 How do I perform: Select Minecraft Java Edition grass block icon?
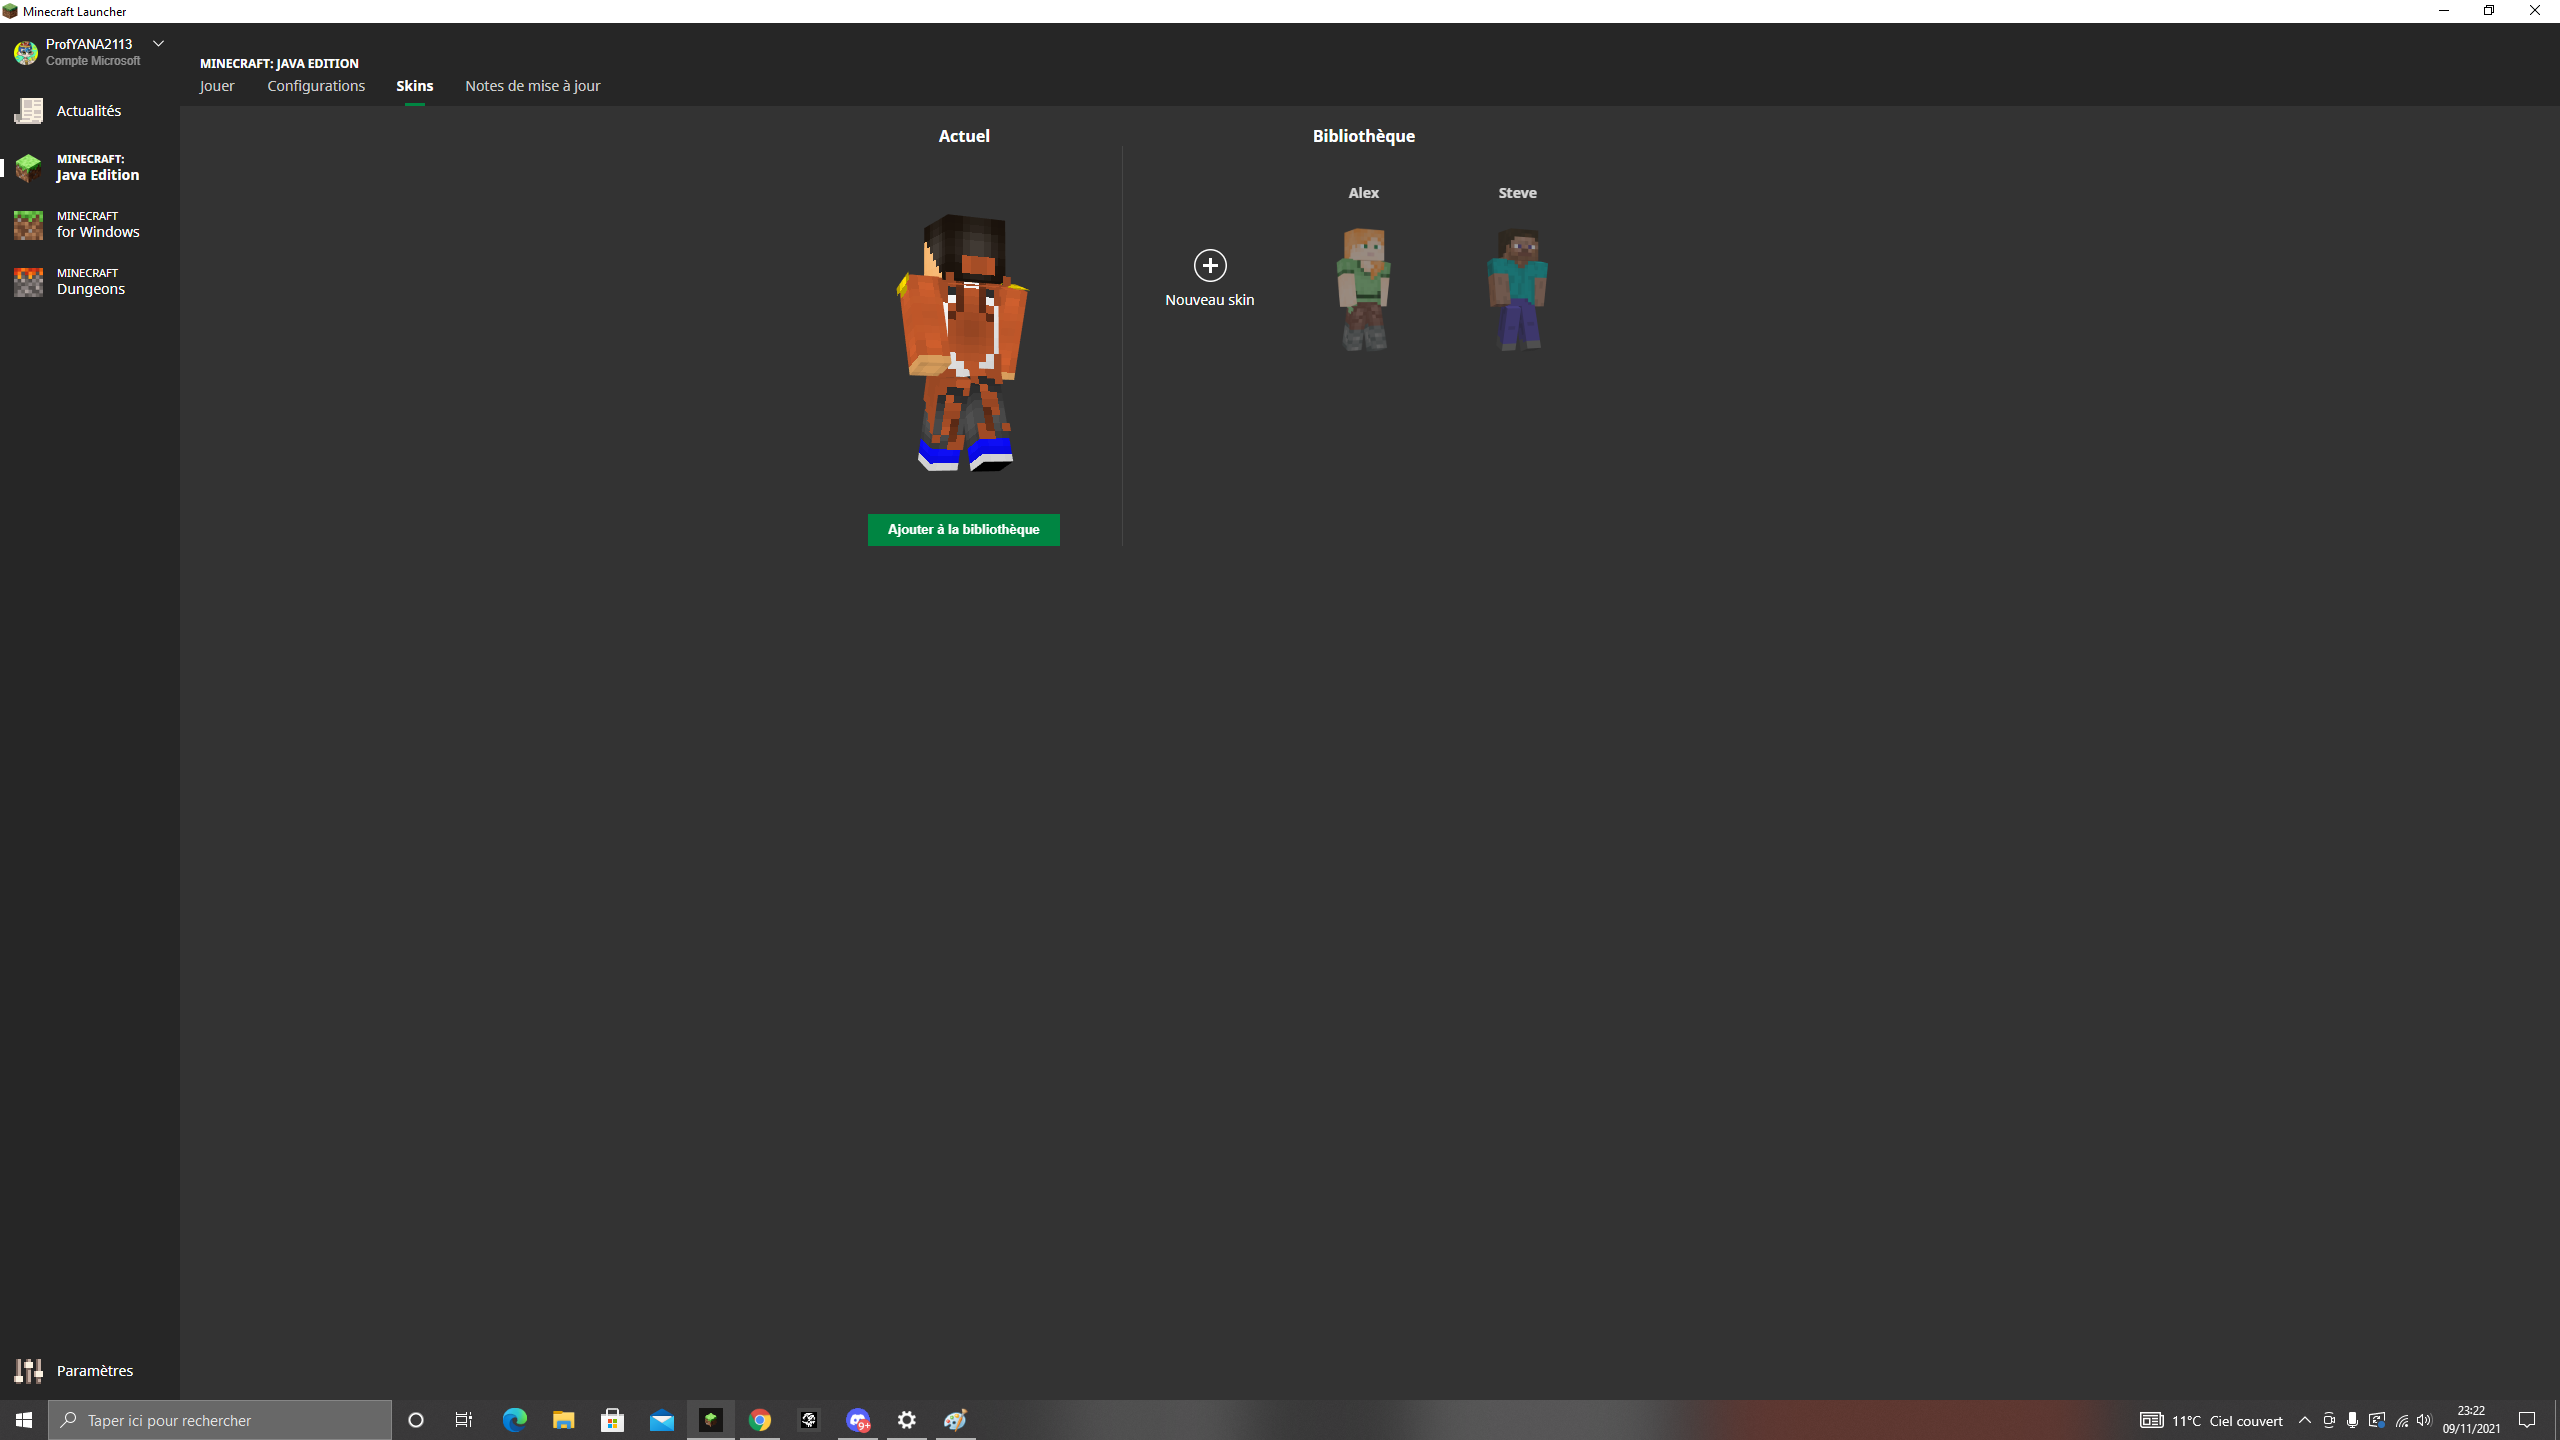[28, 168]
